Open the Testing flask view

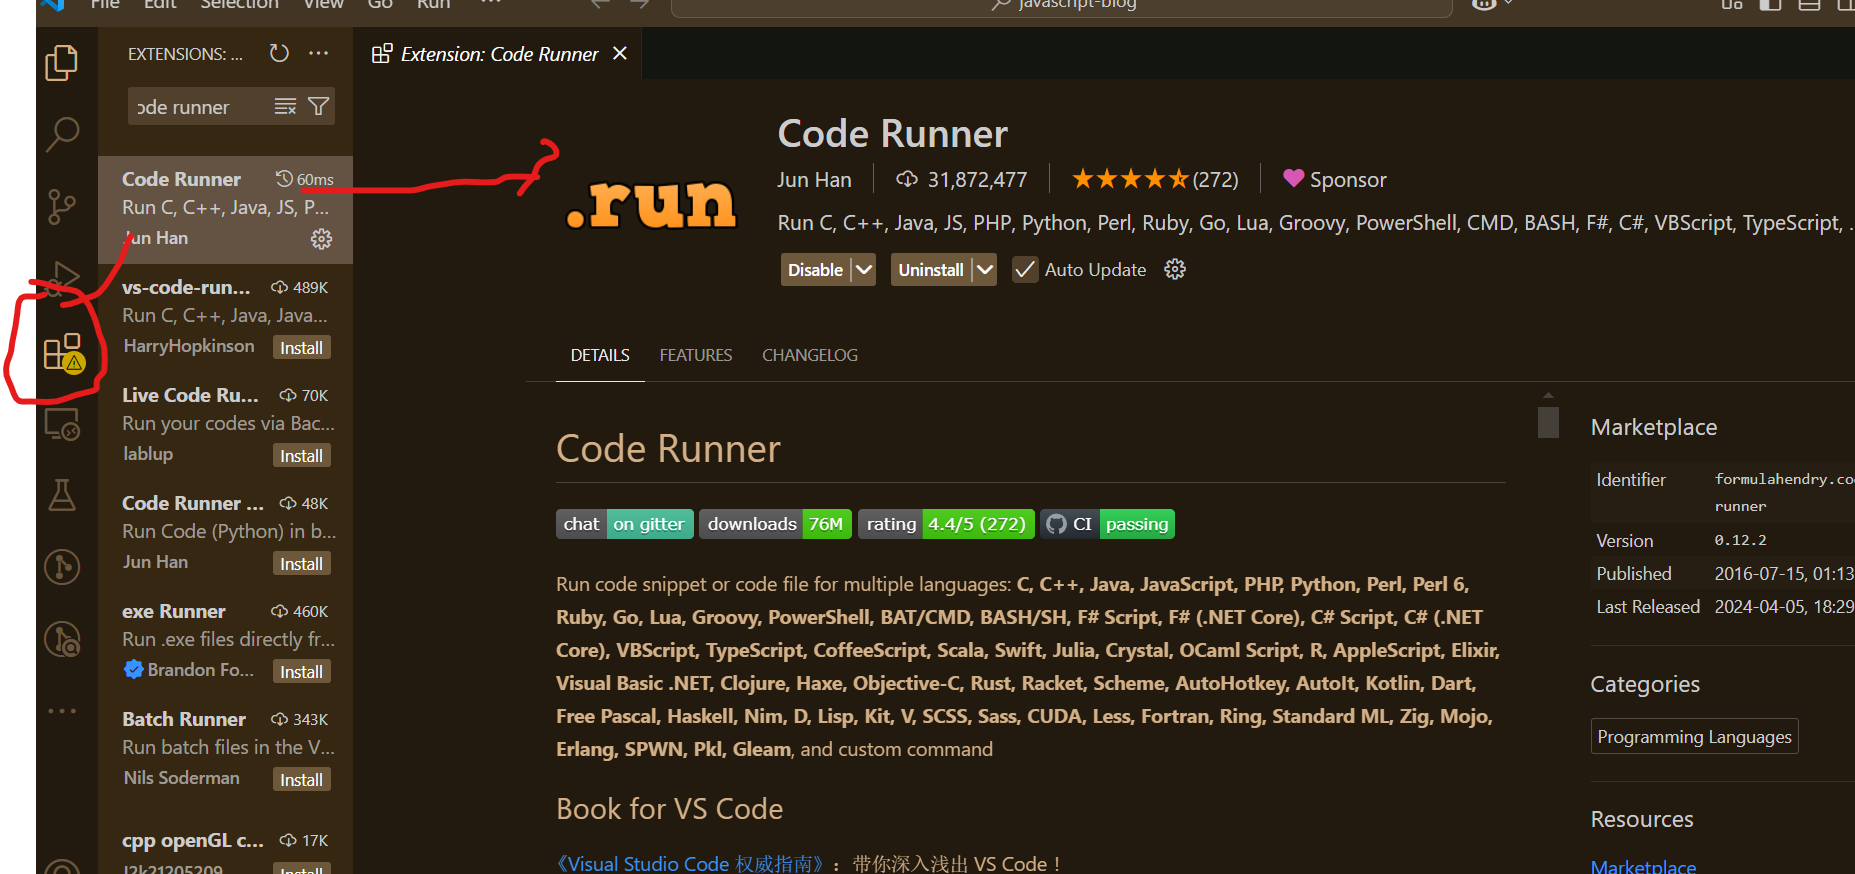pyautogui.click(x=62, y=495)
